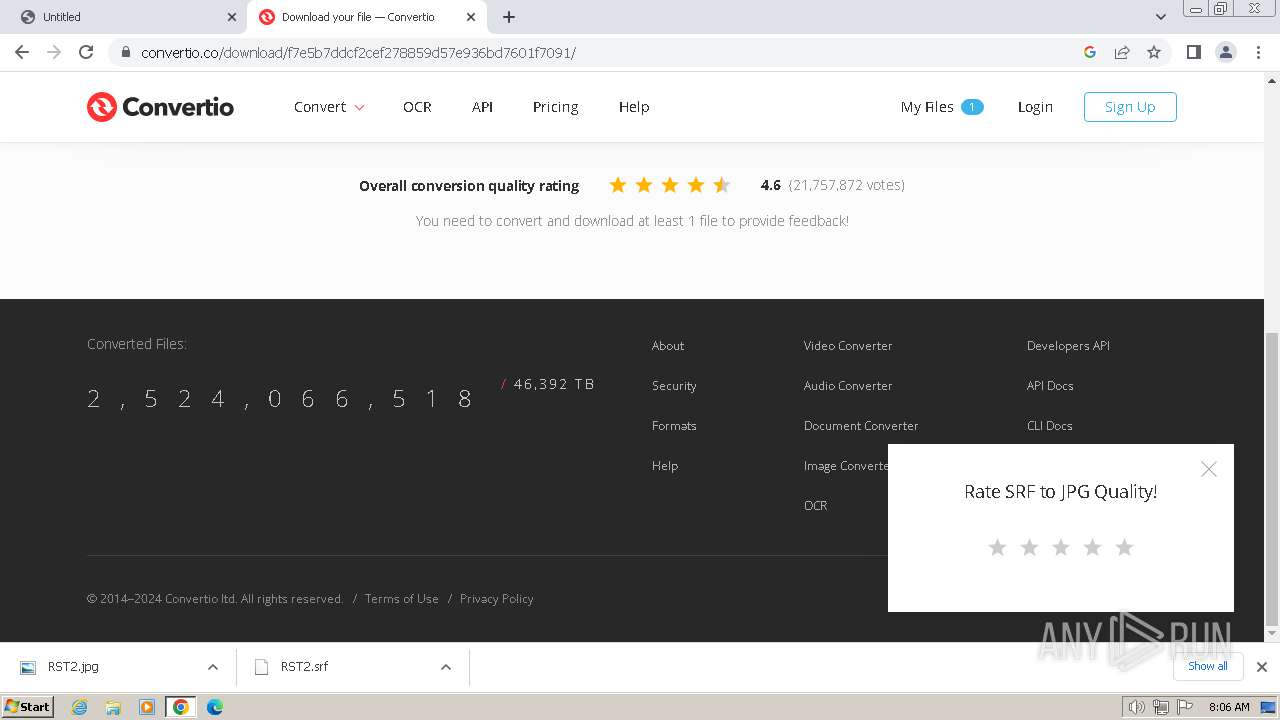Open My Files list

[x=942, y=107]
